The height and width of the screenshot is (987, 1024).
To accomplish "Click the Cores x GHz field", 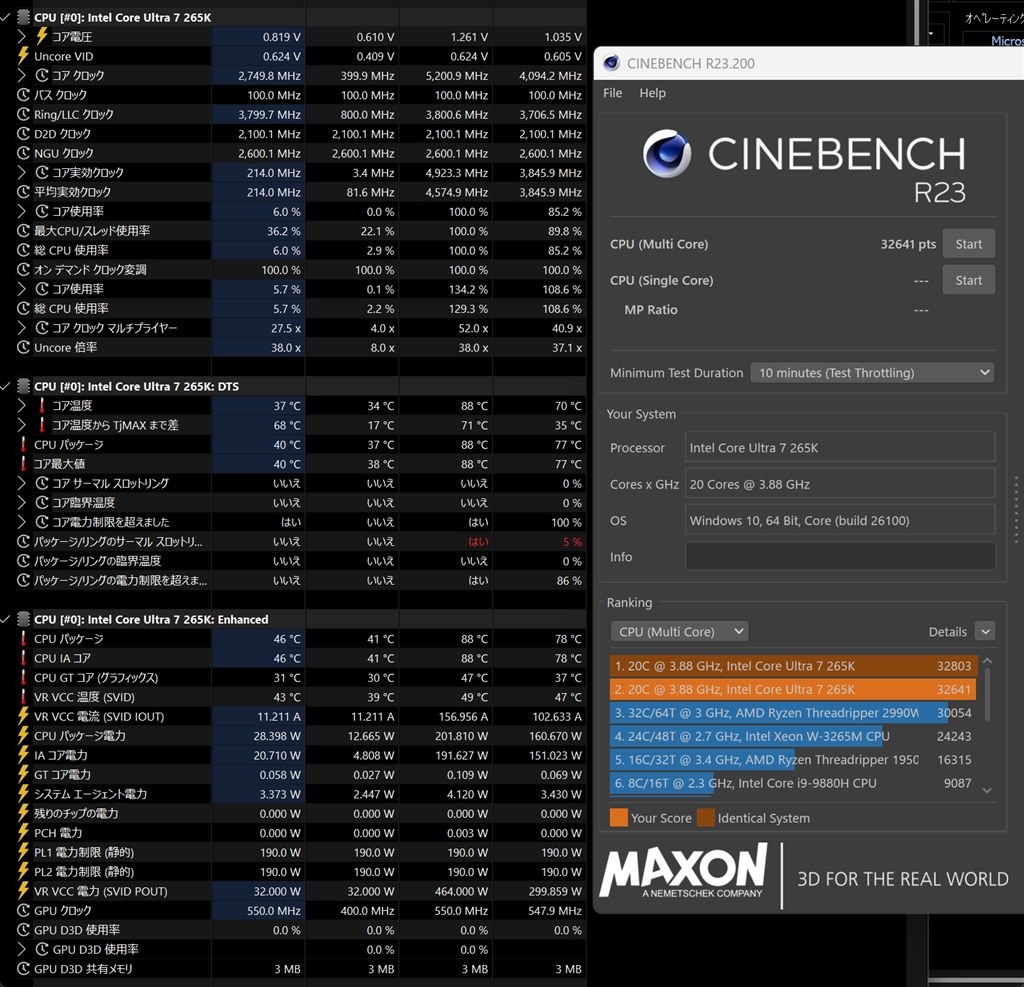I will click(x=840, y=484).
